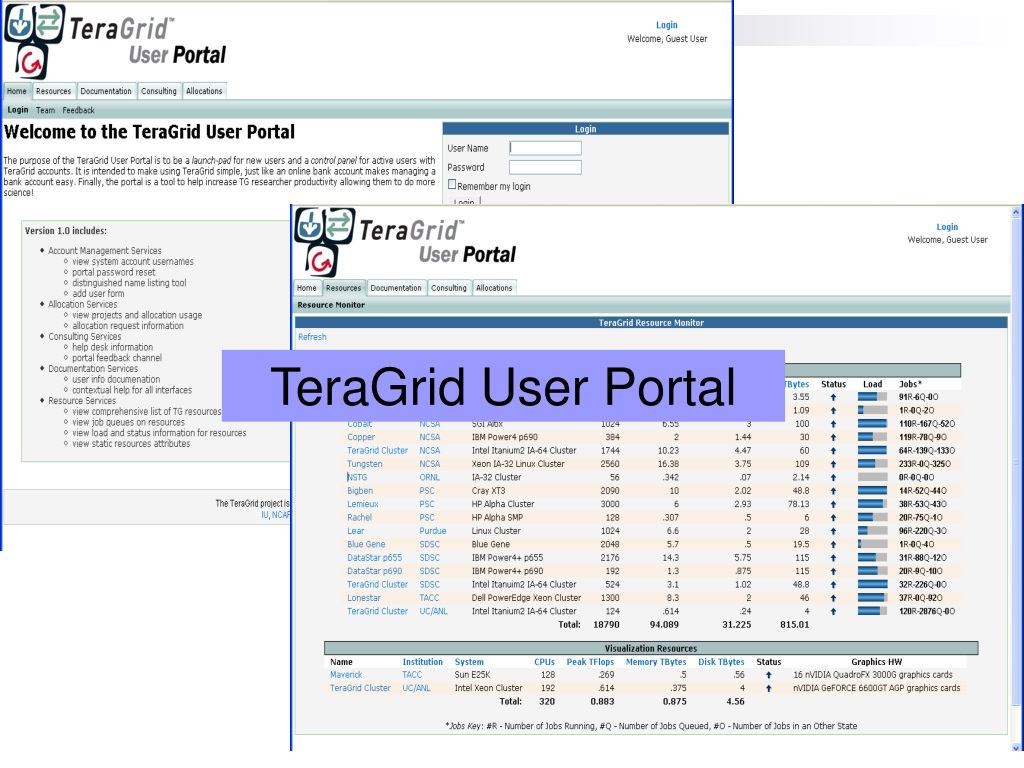The height and width of the screenshot is (768, 1024).
Task: Click the status arrow in the Blue Gene row
Action: point(833,545)
